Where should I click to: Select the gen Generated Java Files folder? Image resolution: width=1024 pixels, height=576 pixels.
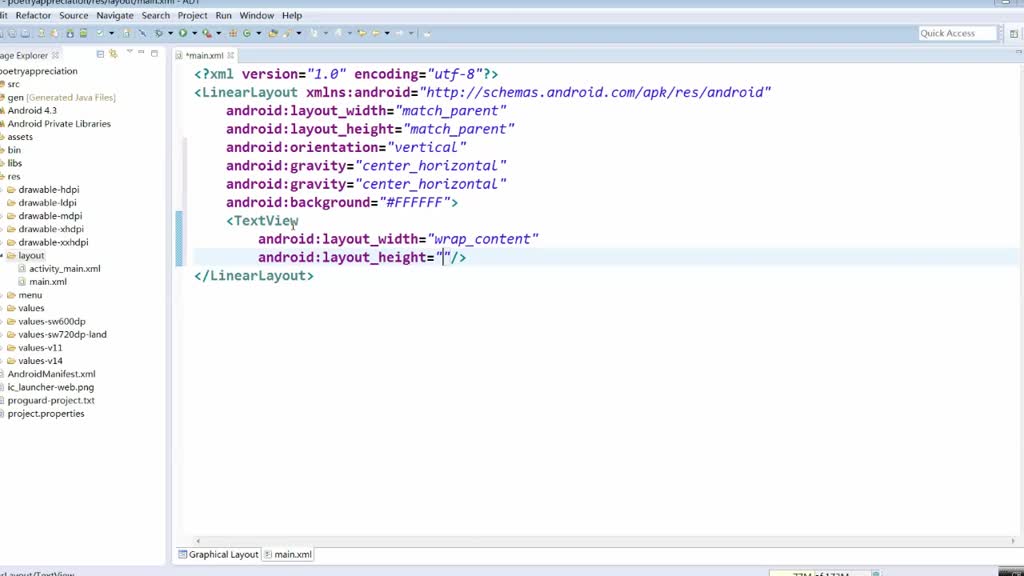click(x=61, y=97)
